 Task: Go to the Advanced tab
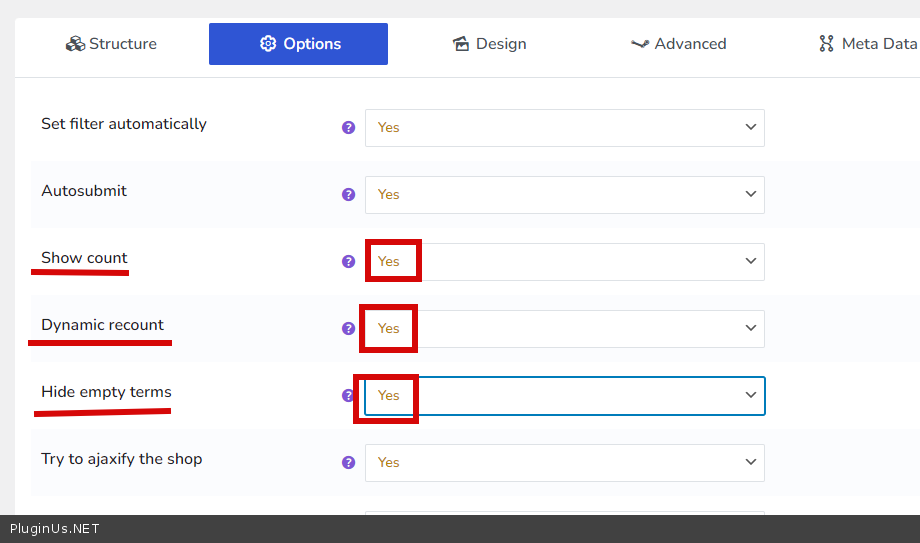coord(679,44)
